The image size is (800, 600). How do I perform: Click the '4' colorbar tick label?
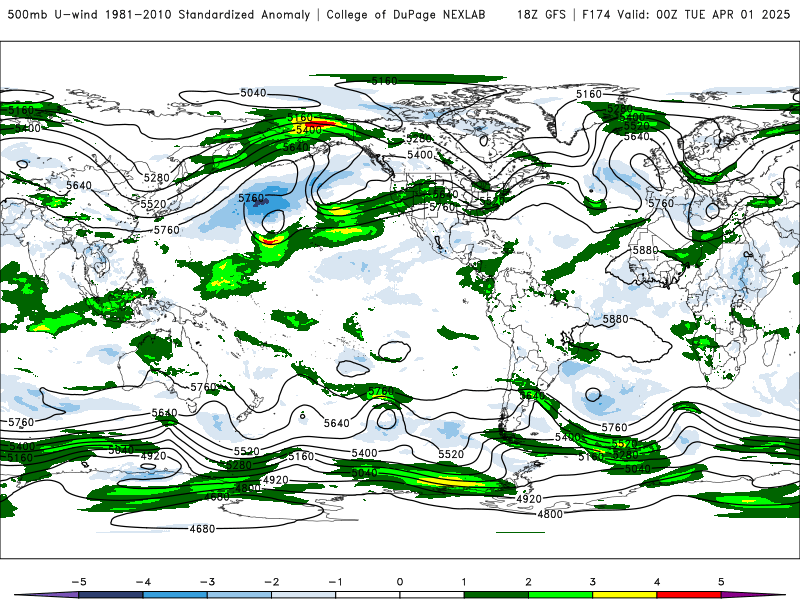657,582
